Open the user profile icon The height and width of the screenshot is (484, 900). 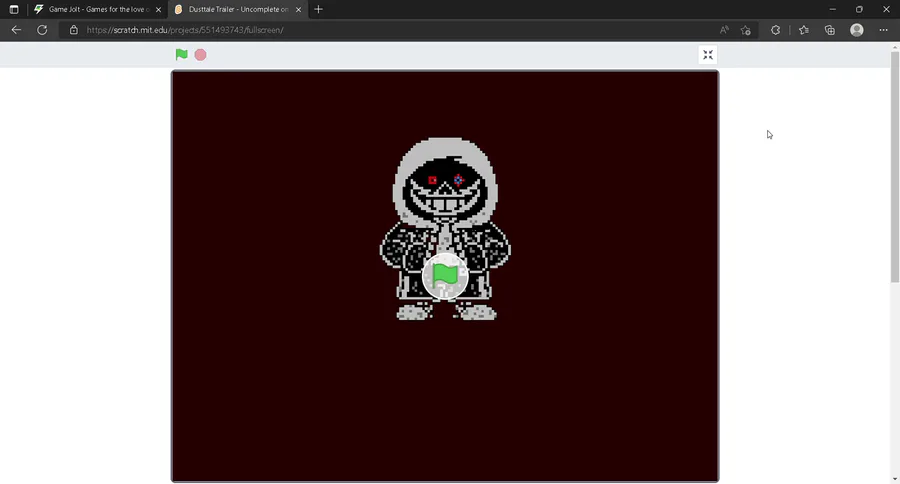pyautogui.click(x=856, y=30)
